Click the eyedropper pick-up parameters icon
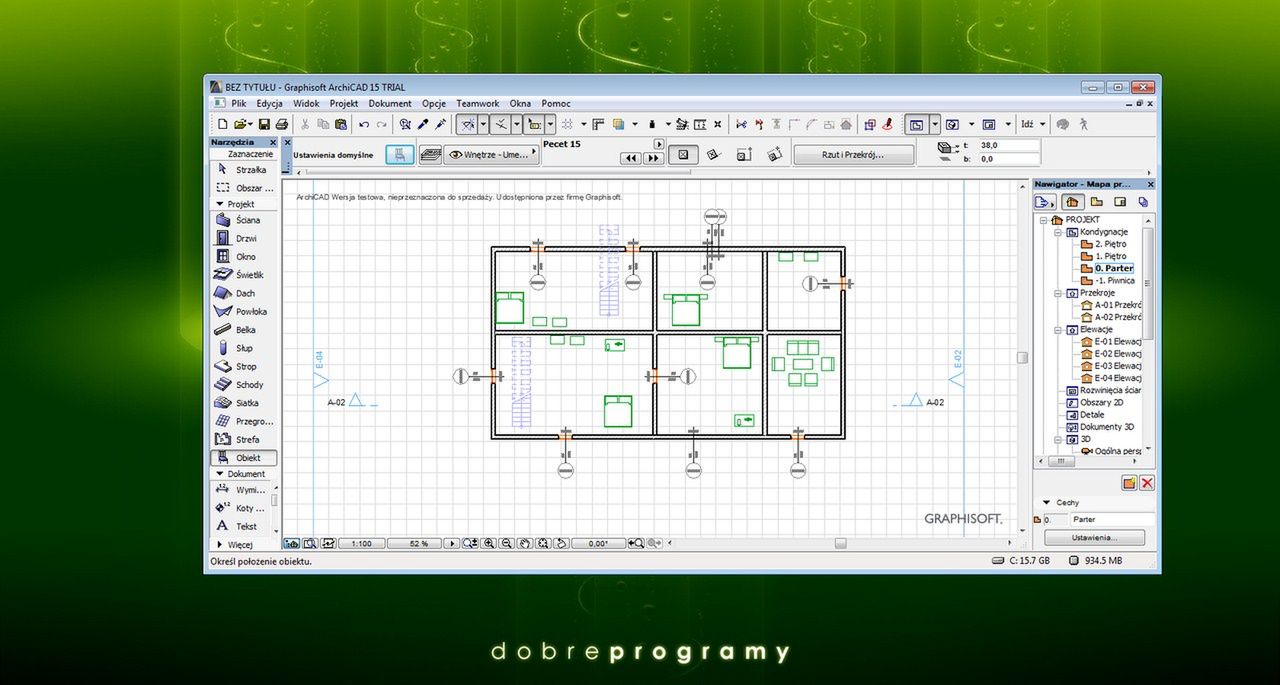Viewport: 1280px width, 685px height. click(423, 124)
